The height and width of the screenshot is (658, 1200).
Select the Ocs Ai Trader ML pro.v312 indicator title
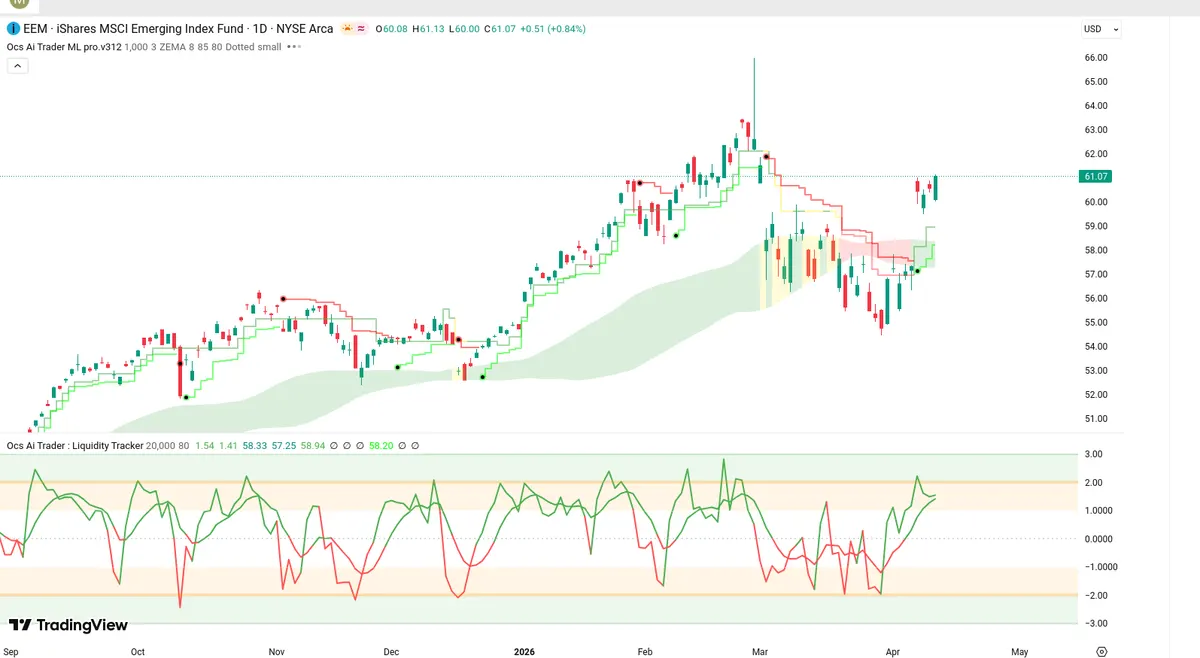pyautogui.click(x=64, y=46)
